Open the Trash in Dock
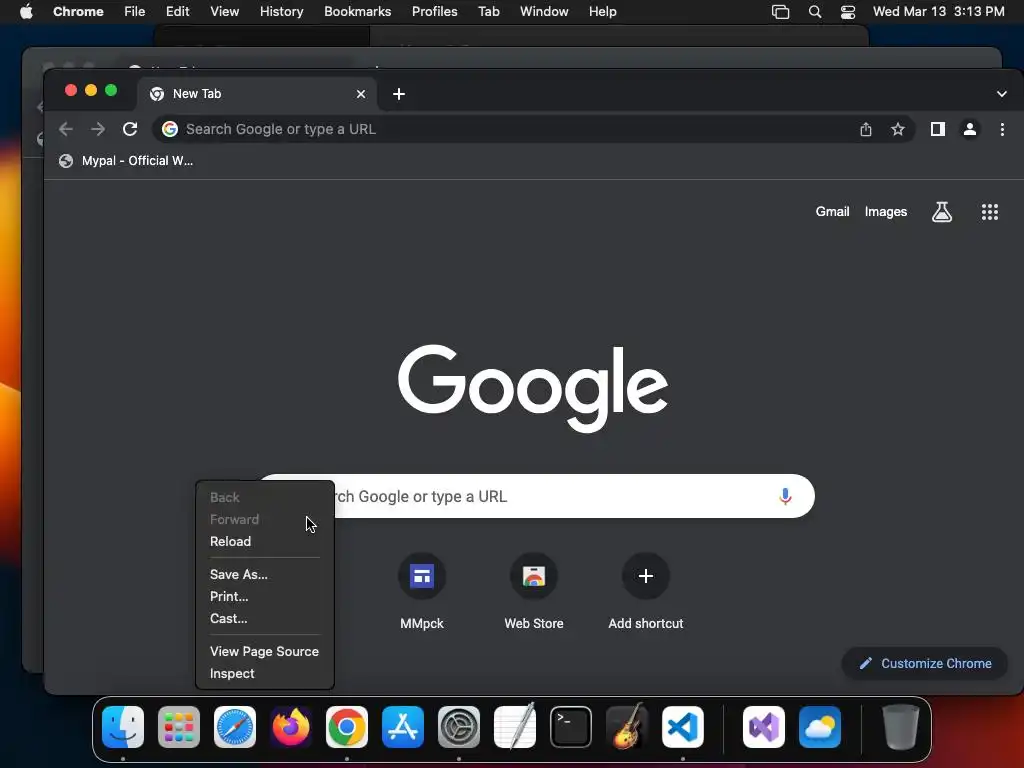Viewport: 1024px width, 768px height. point(901,727)
